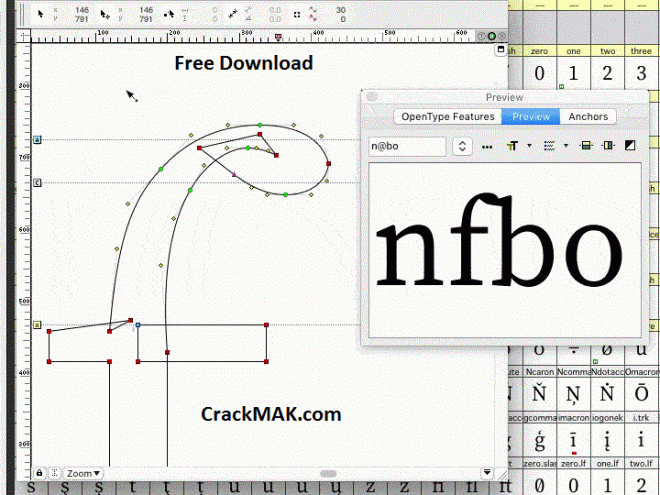Select the Omacron glyph cell
The image size is (660, 495).
641,389
